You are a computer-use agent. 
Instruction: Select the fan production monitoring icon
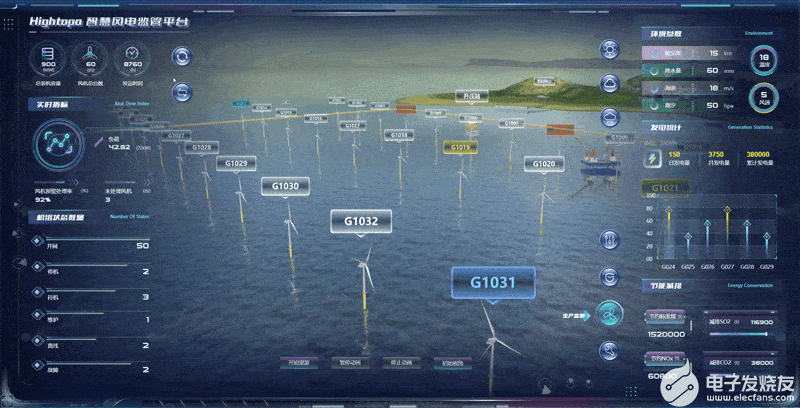609,314
